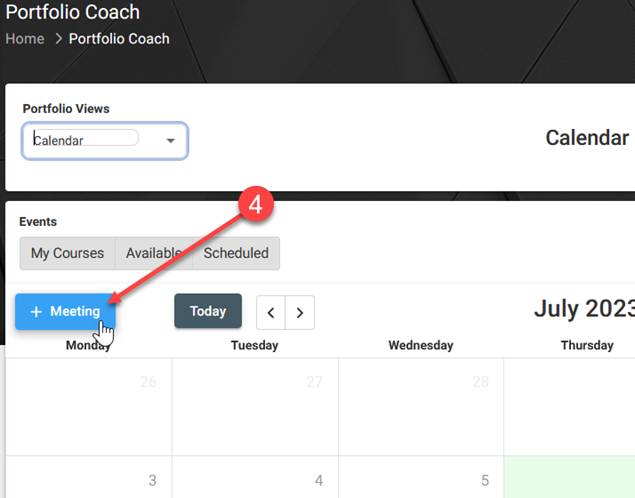Image resolution: width=635 pixels, height=498 pixels.
Task: Select June 27 calendar cell
Action: point(255,406)
